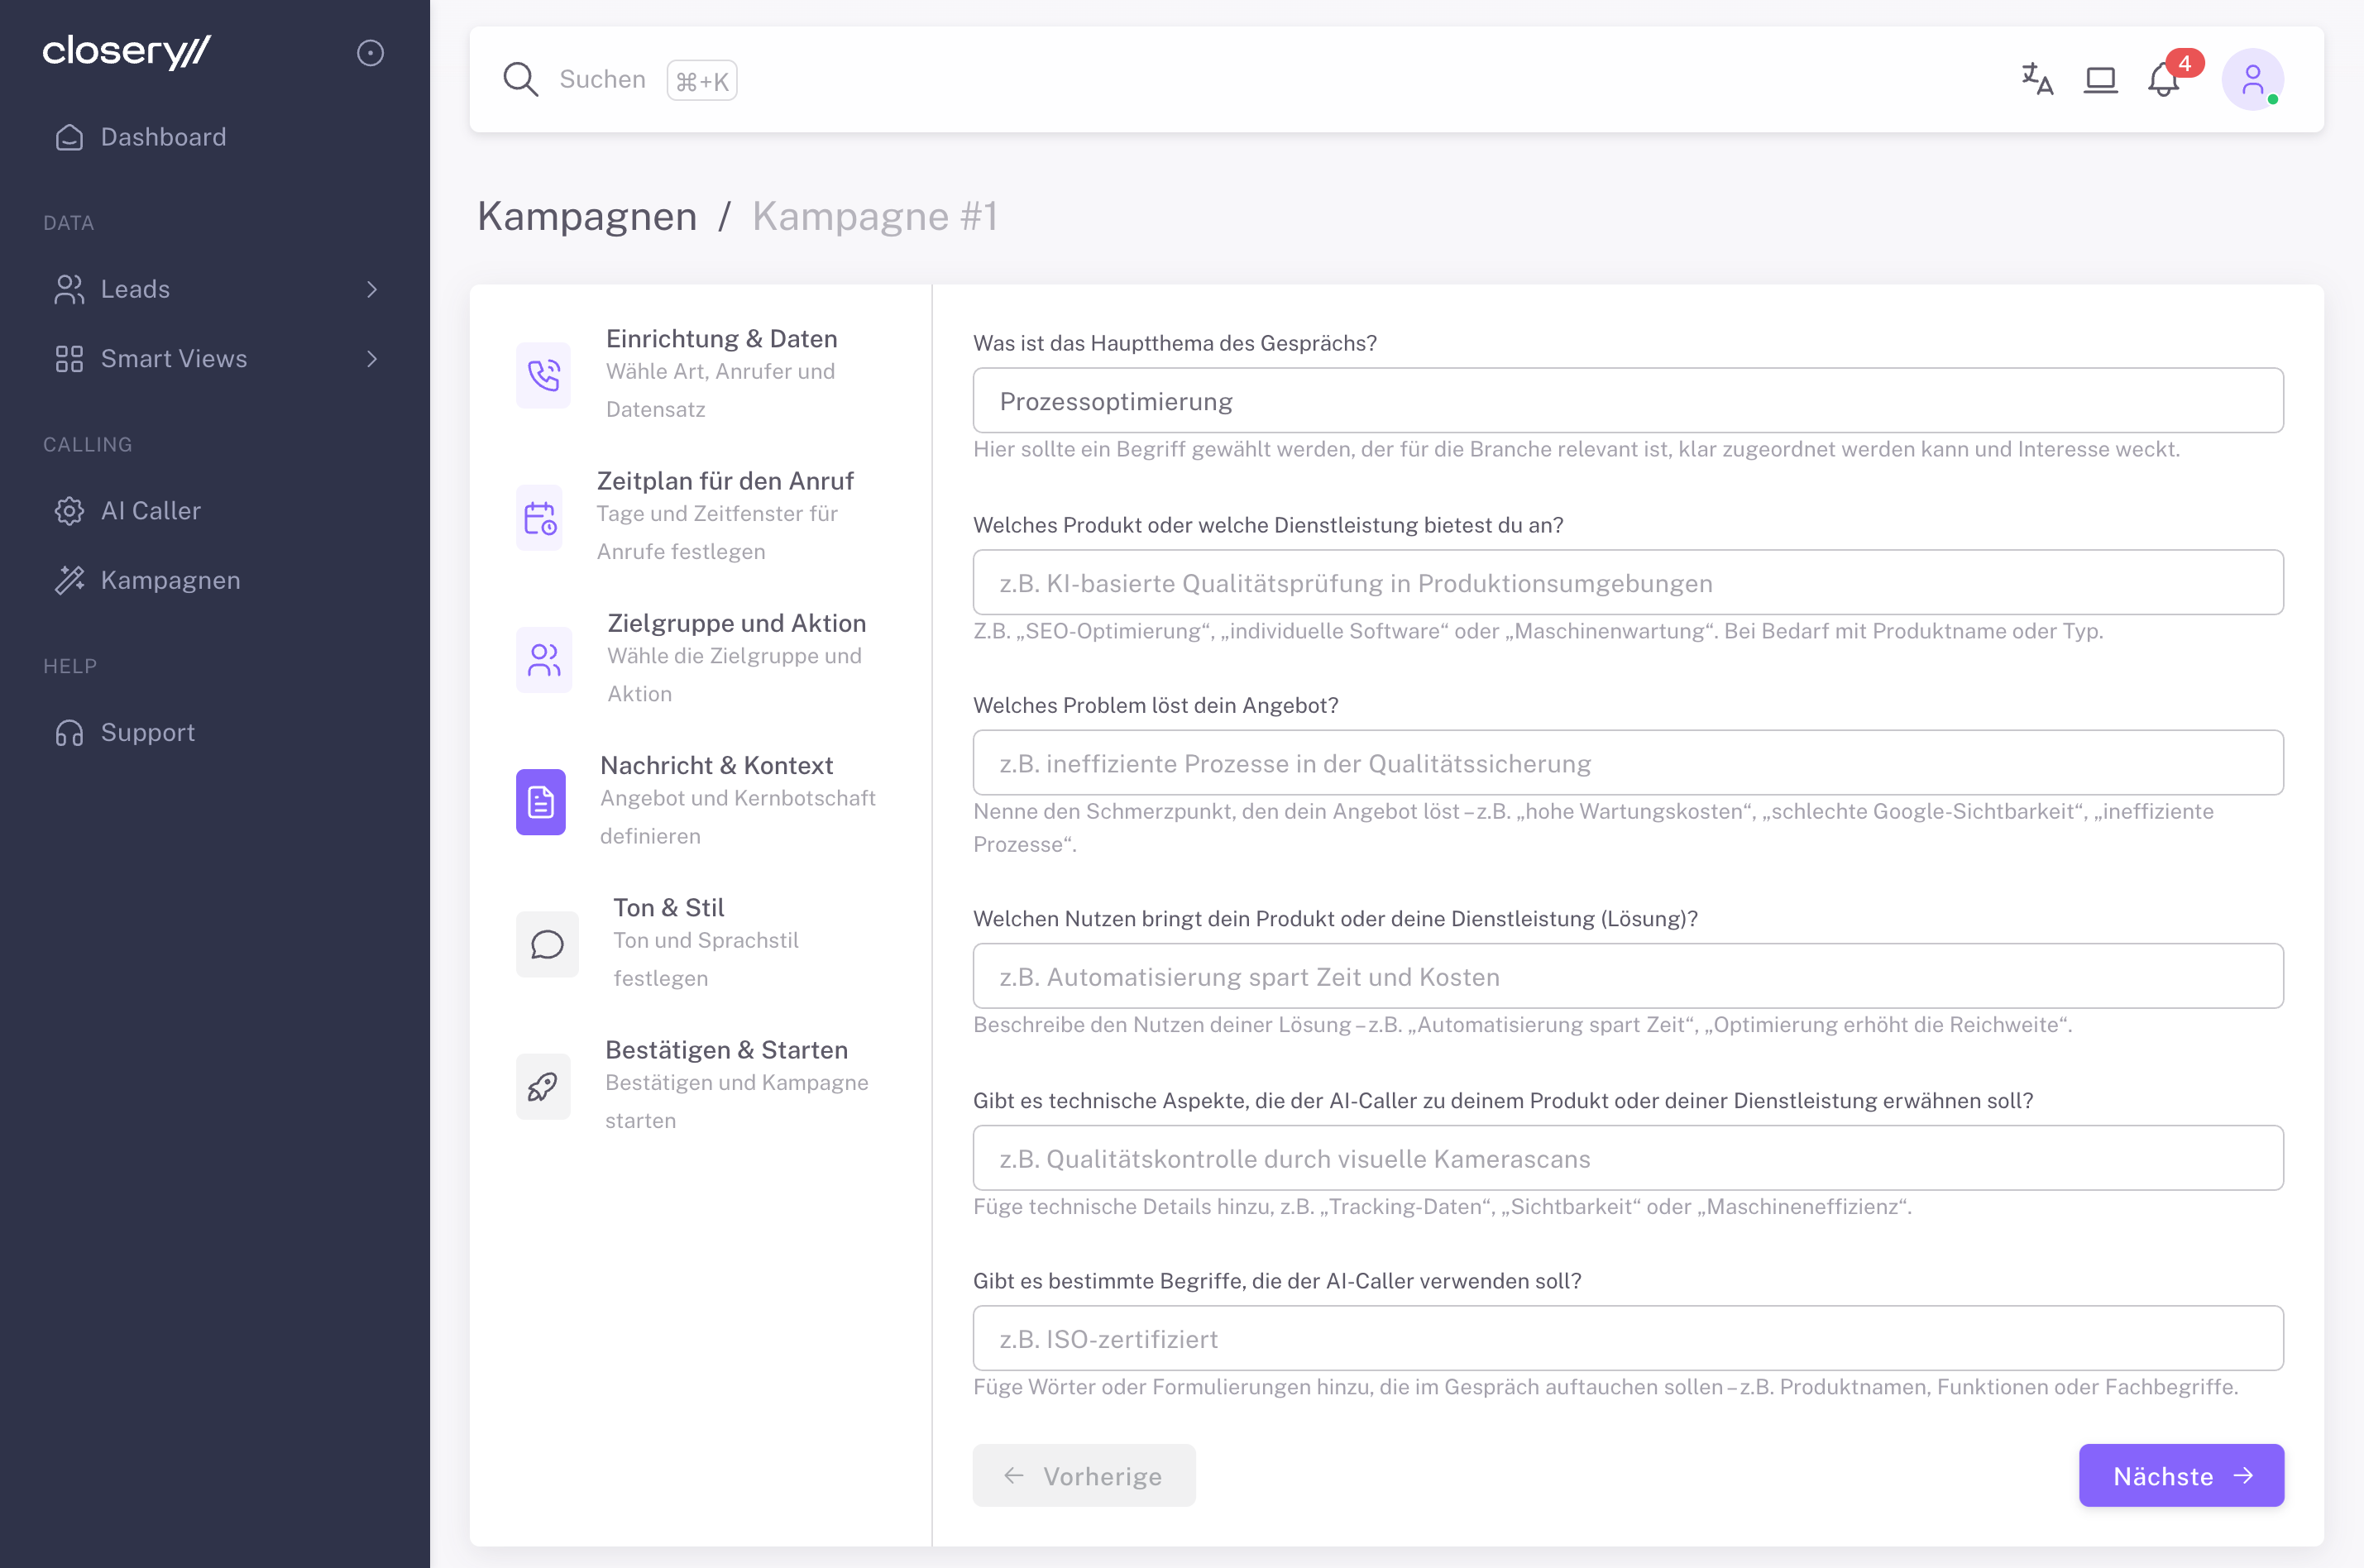The width and height of the screenshot is (2364, 1568).
Task: Click the Einrichtung & Daten phone icon
Action: 543,375
